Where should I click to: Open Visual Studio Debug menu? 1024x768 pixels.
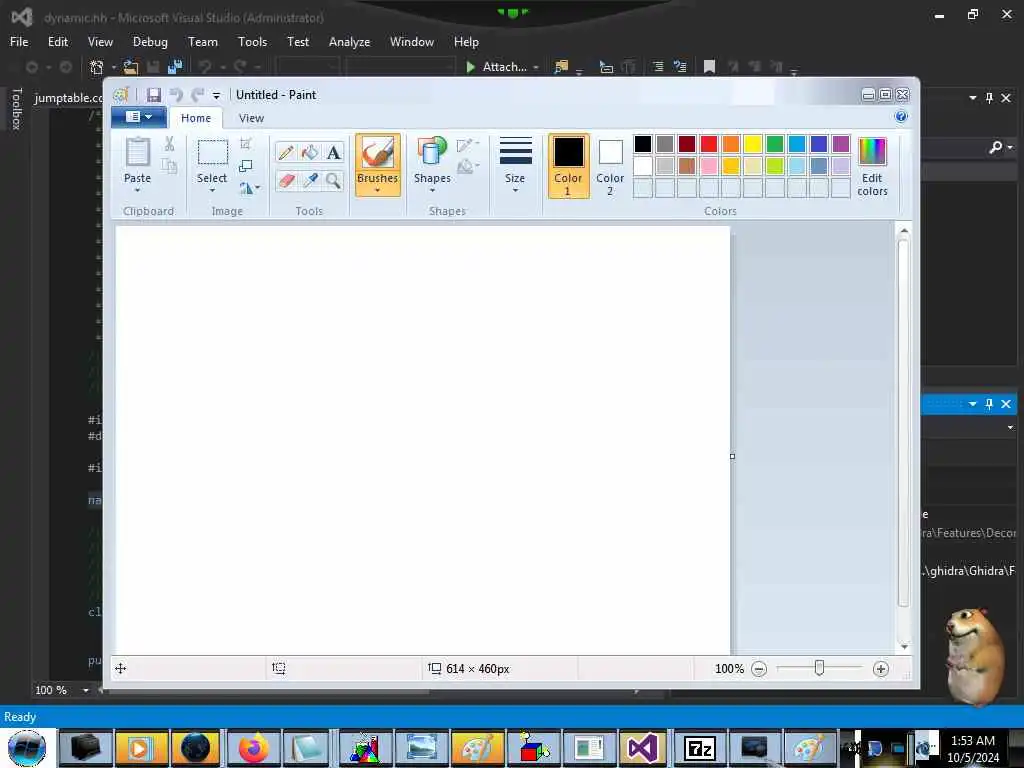click(150, 42)
